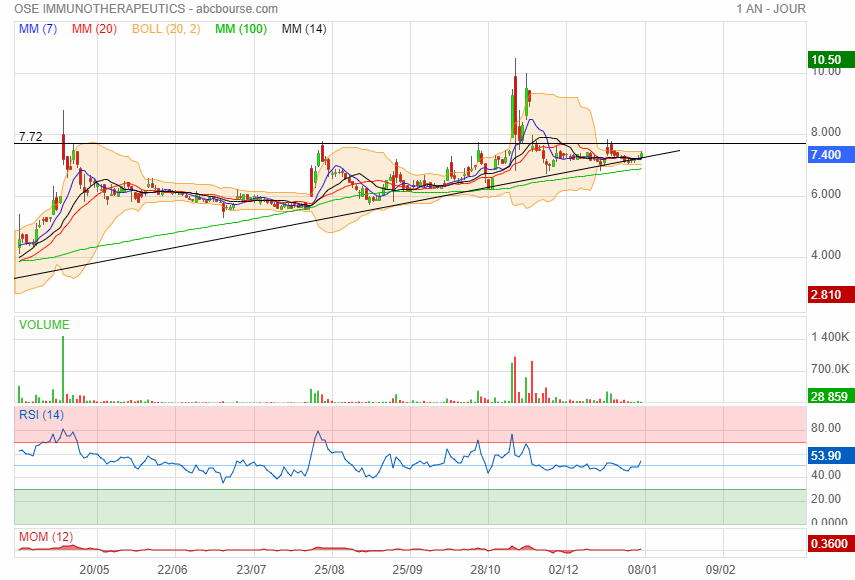Select the 25/08 date on the time axis
The width and height of the screenshot is (855, 580).
329,569
